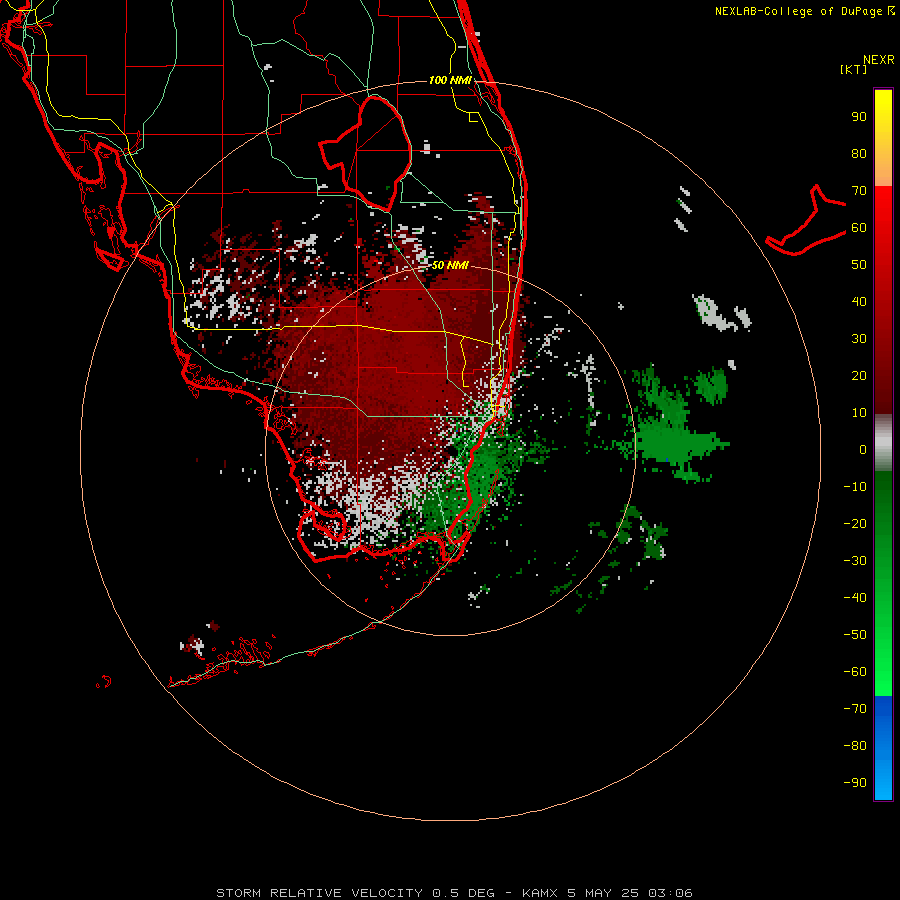Click the -10 knot scale label

[x=855, y=487]
